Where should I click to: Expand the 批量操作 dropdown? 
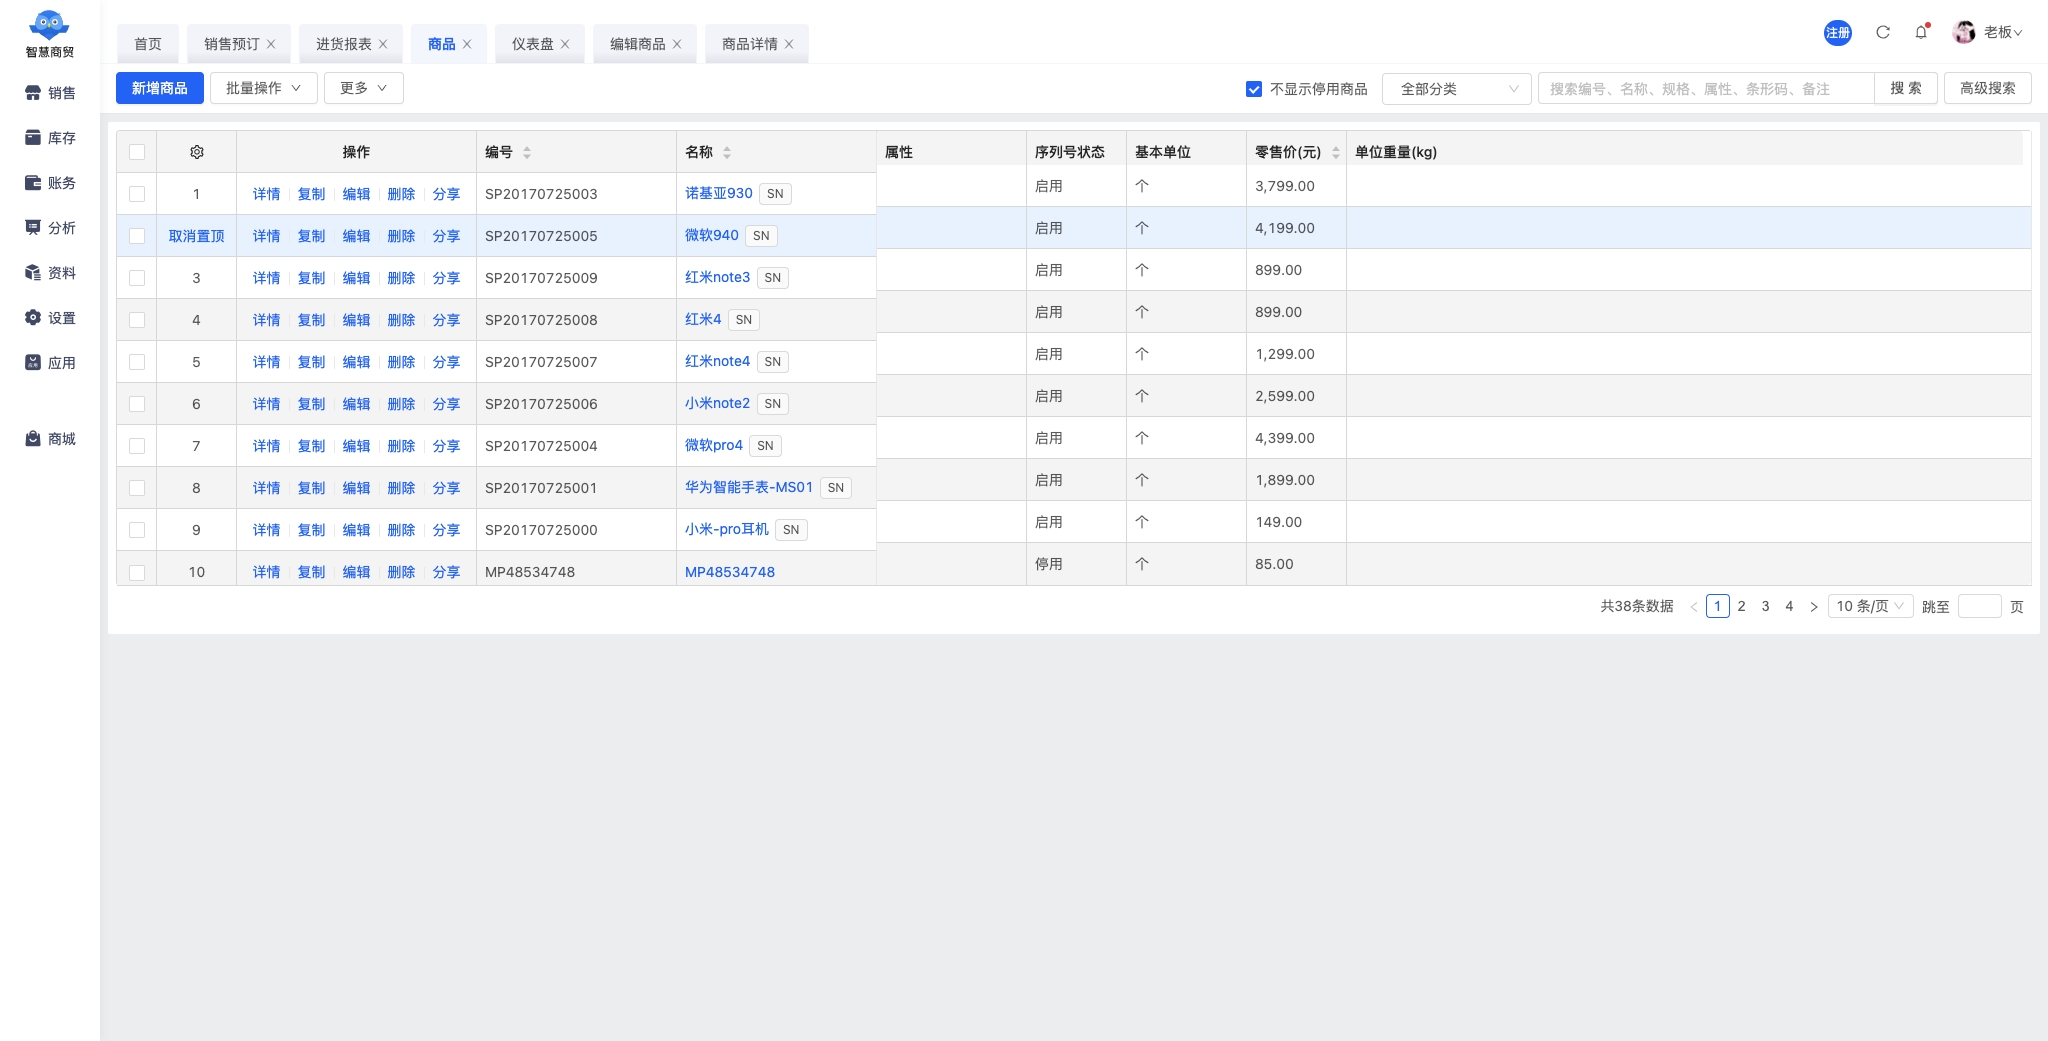(263, 88)
